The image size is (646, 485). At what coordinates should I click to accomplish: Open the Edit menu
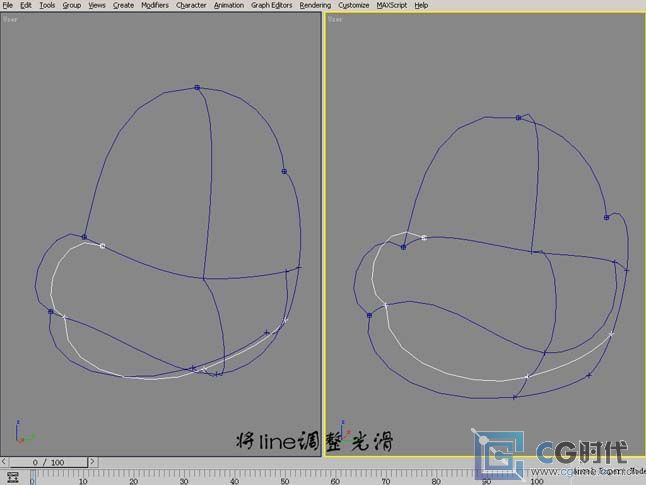26,5
